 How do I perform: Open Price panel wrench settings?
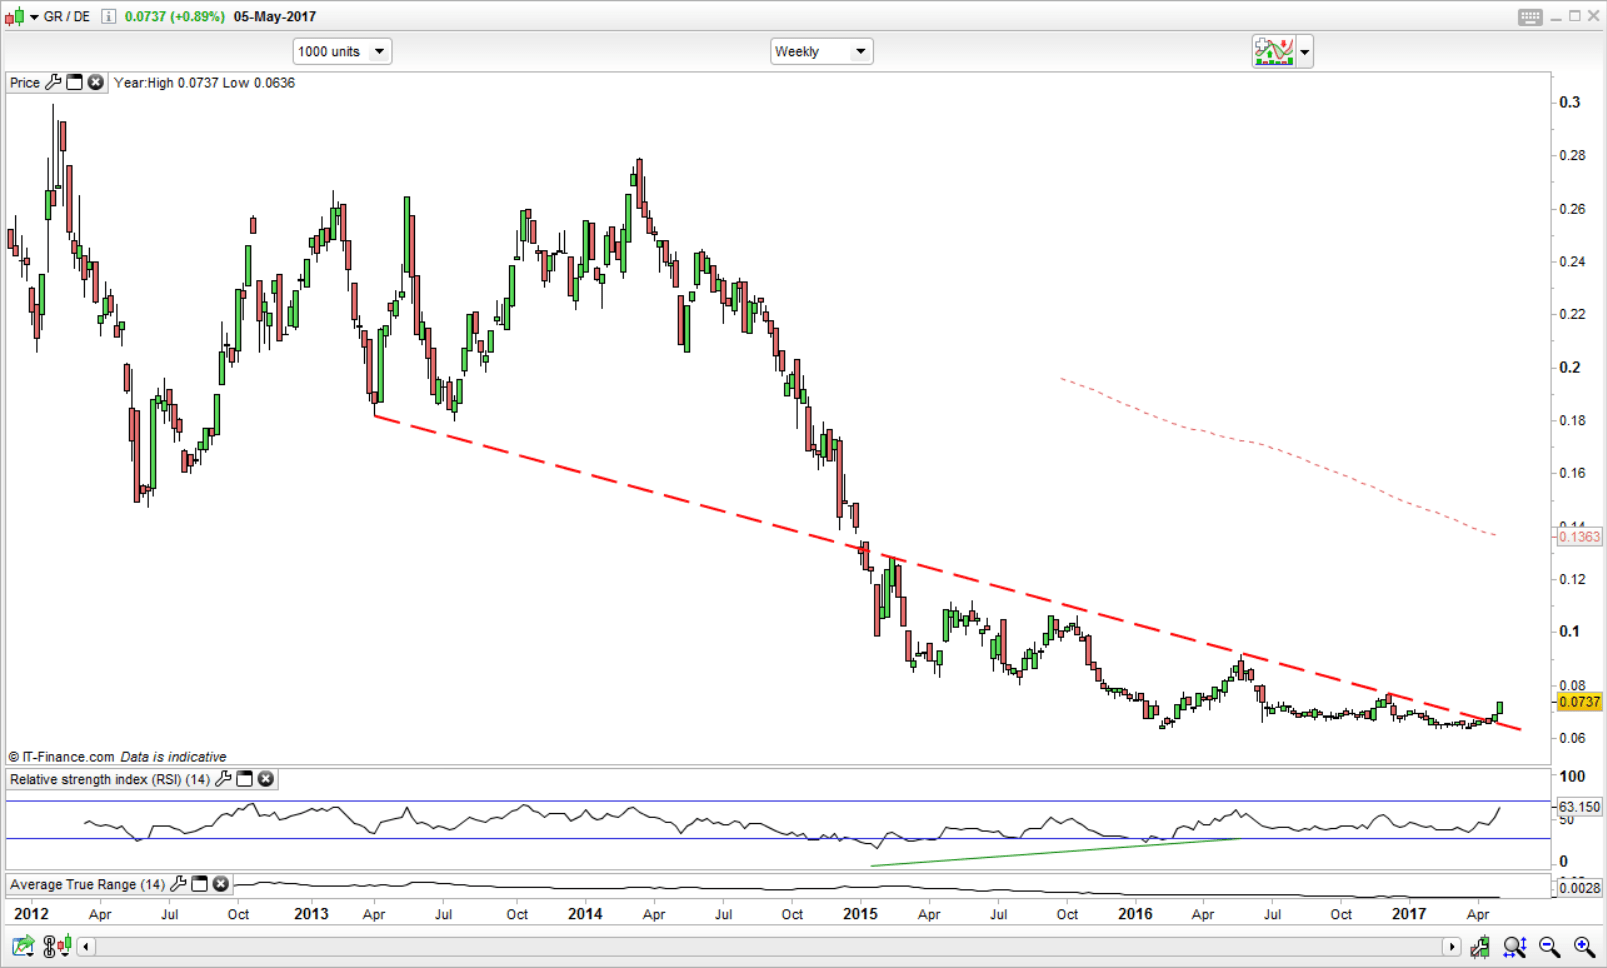(x=53, y=82)
